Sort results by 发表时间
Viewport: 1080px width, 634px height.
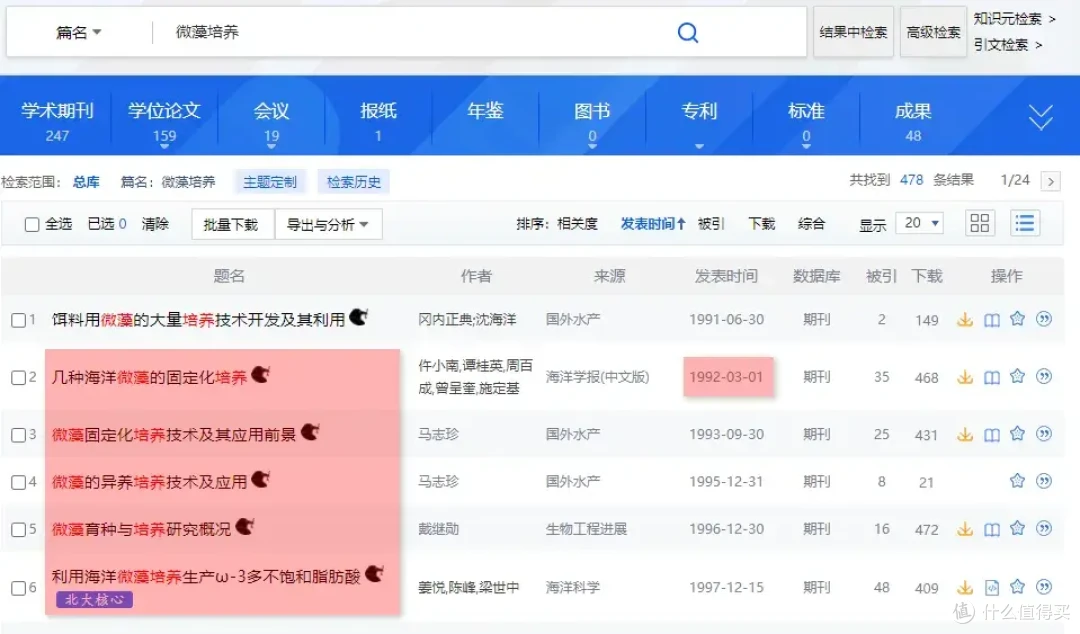652,224
